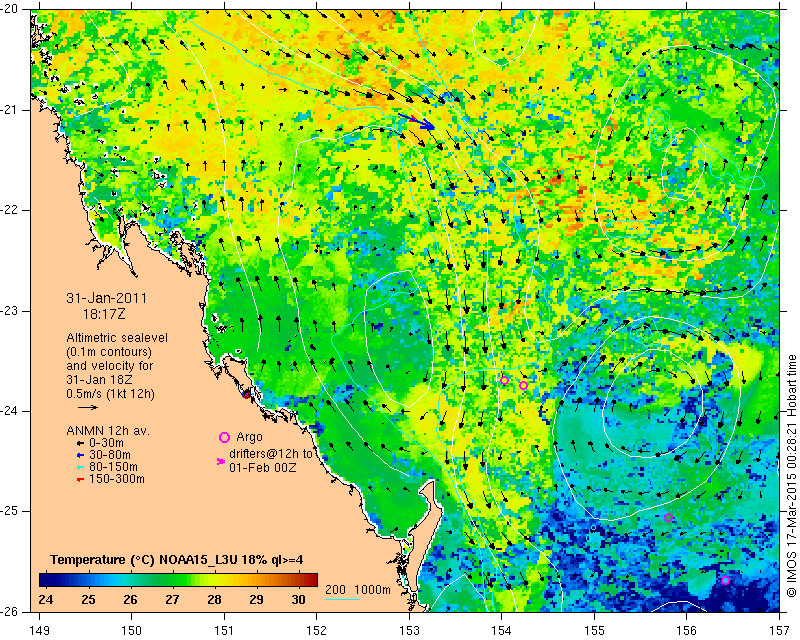
Task: Click the longitude axis label '152'
Action: 317,631
